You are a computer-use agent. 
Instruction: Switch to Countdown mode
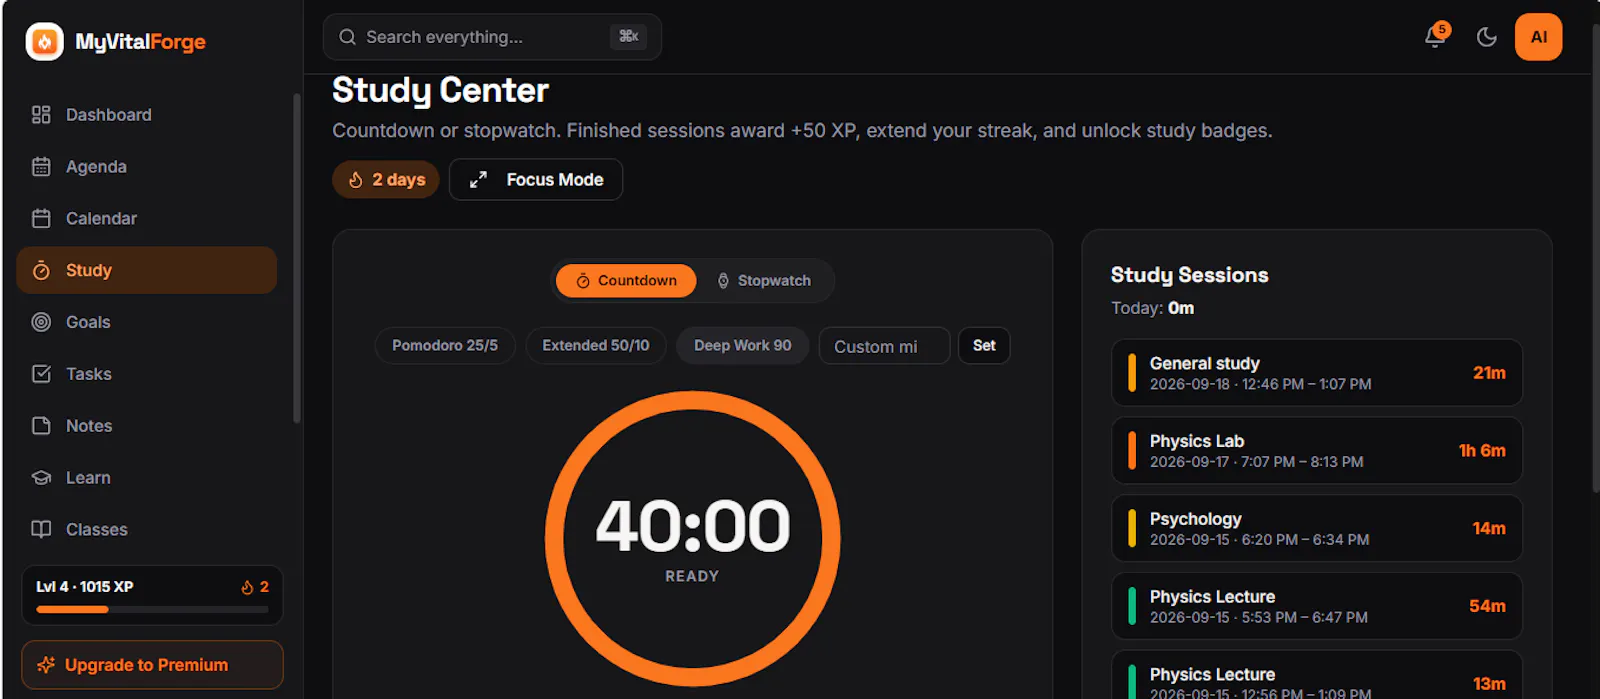(x=626, y=281)
